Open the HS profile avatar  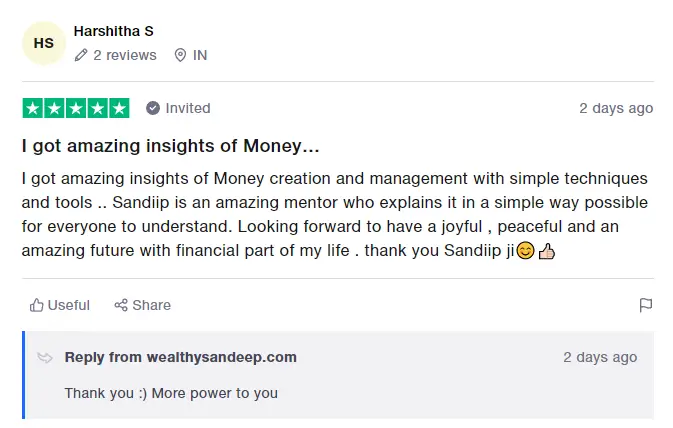pos(44,43)
